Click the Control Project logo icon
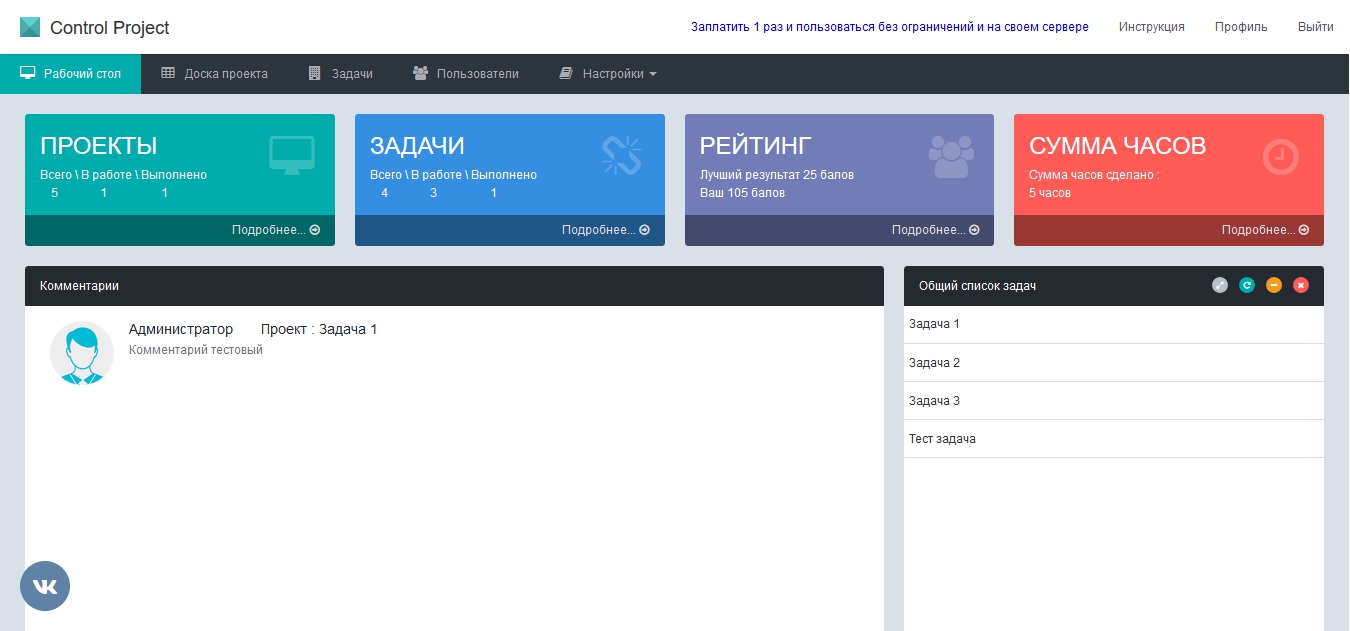The width and height of the screenshot is (1350, 631). tap(31, 27)
